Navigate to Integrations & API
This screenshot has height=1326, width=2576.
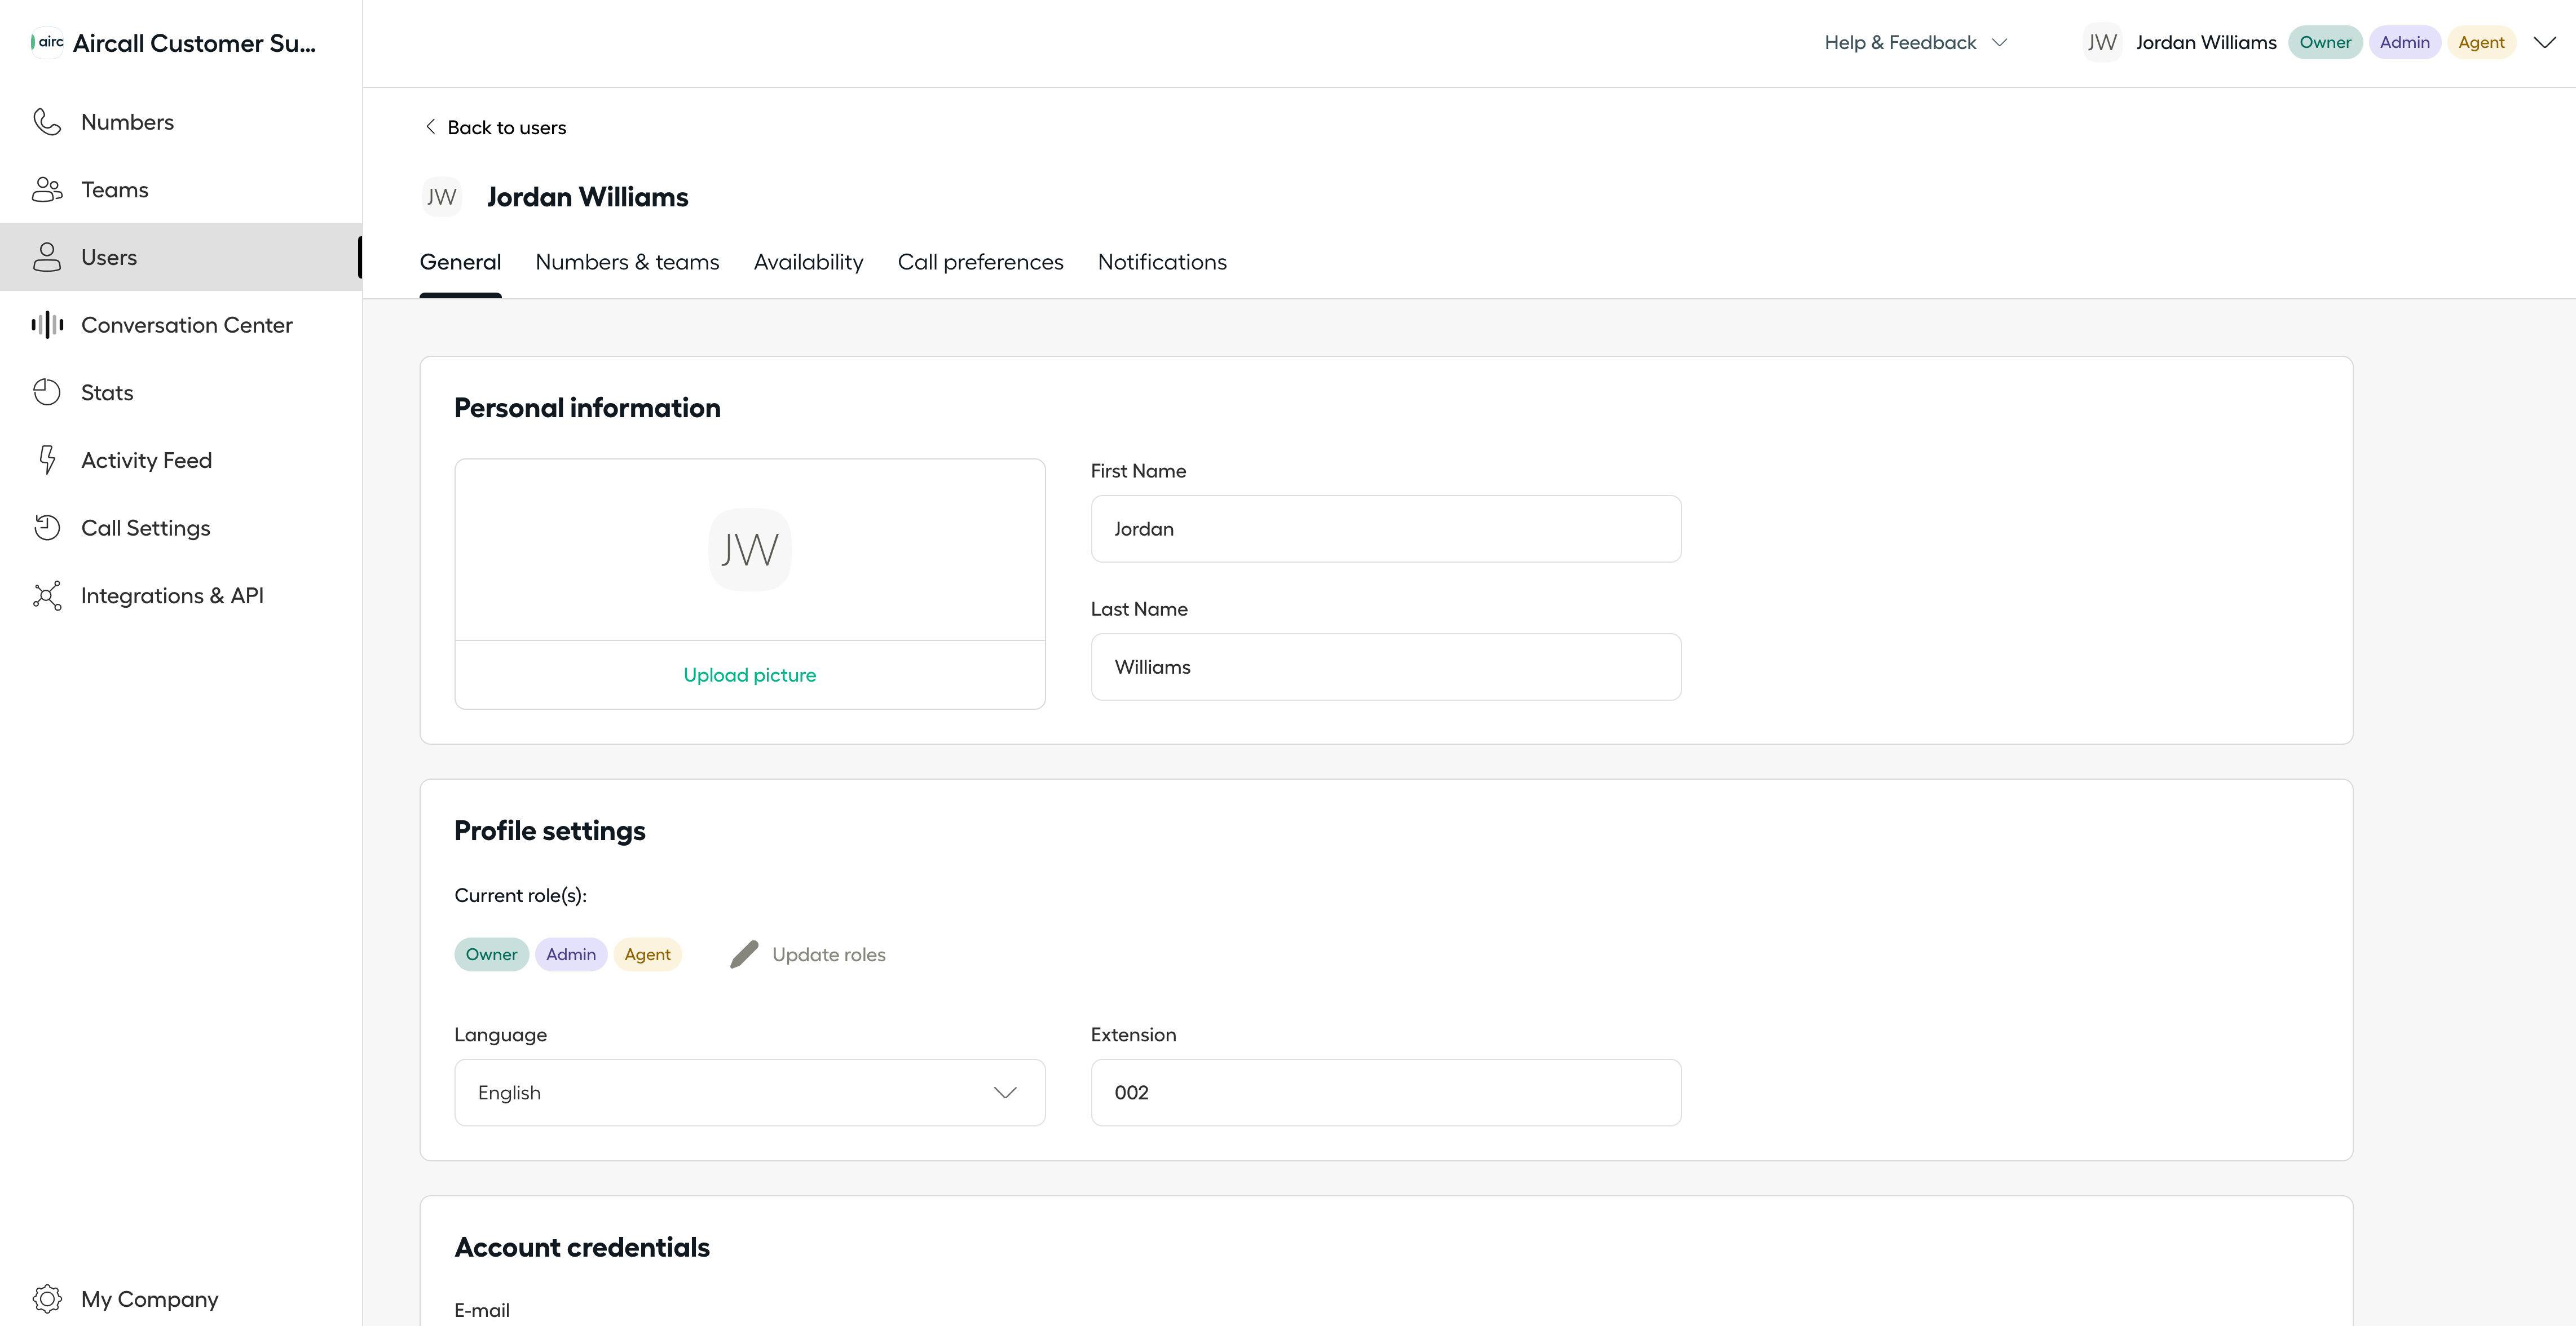181,596
